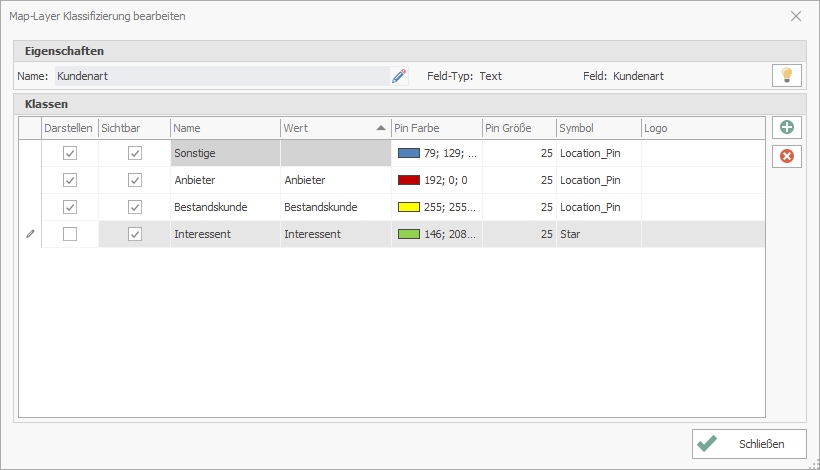This screenshot has width=820, height=470.
Task: Delete class using red X icon
Action: (787, 156)
